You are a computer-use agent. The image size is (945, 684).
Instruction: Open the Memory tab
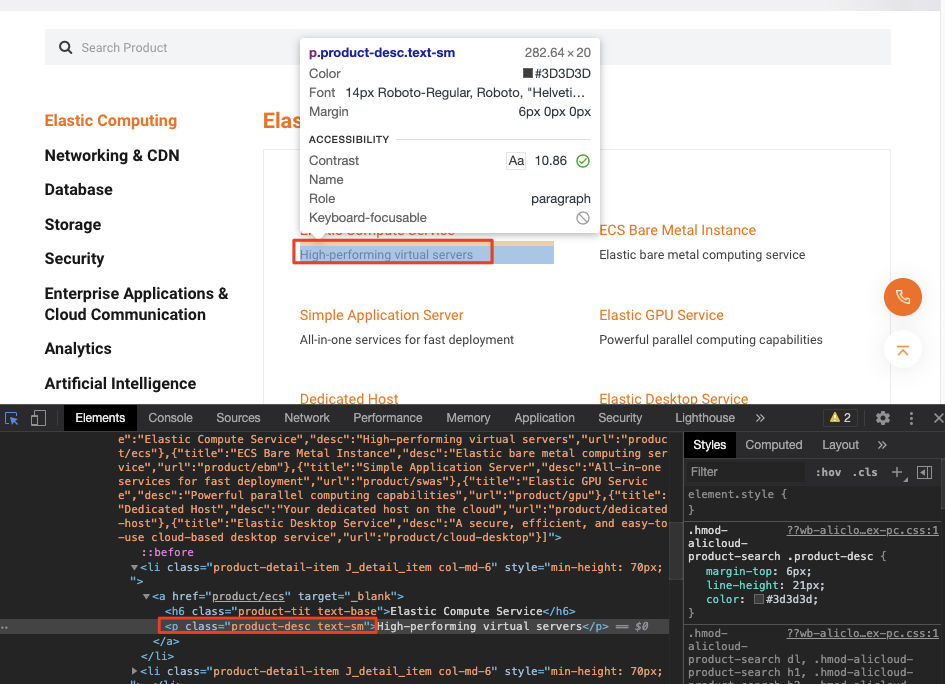(468, 418)
